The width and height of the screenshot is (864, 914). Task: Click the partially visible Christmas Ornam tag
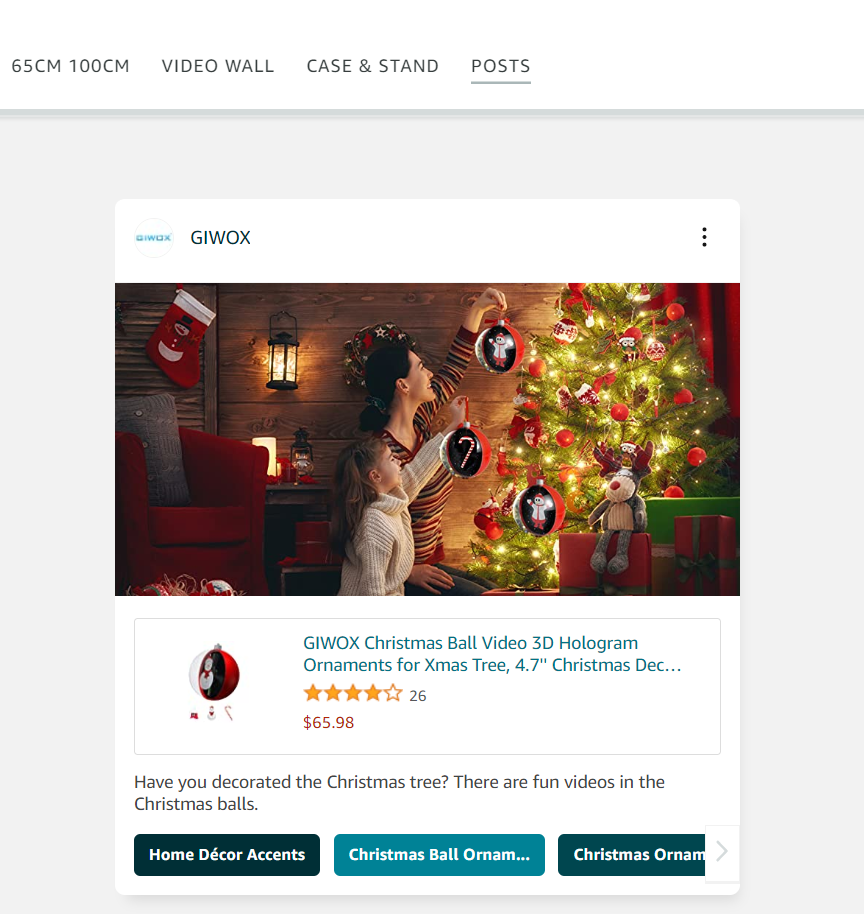(x=631, y=855)
